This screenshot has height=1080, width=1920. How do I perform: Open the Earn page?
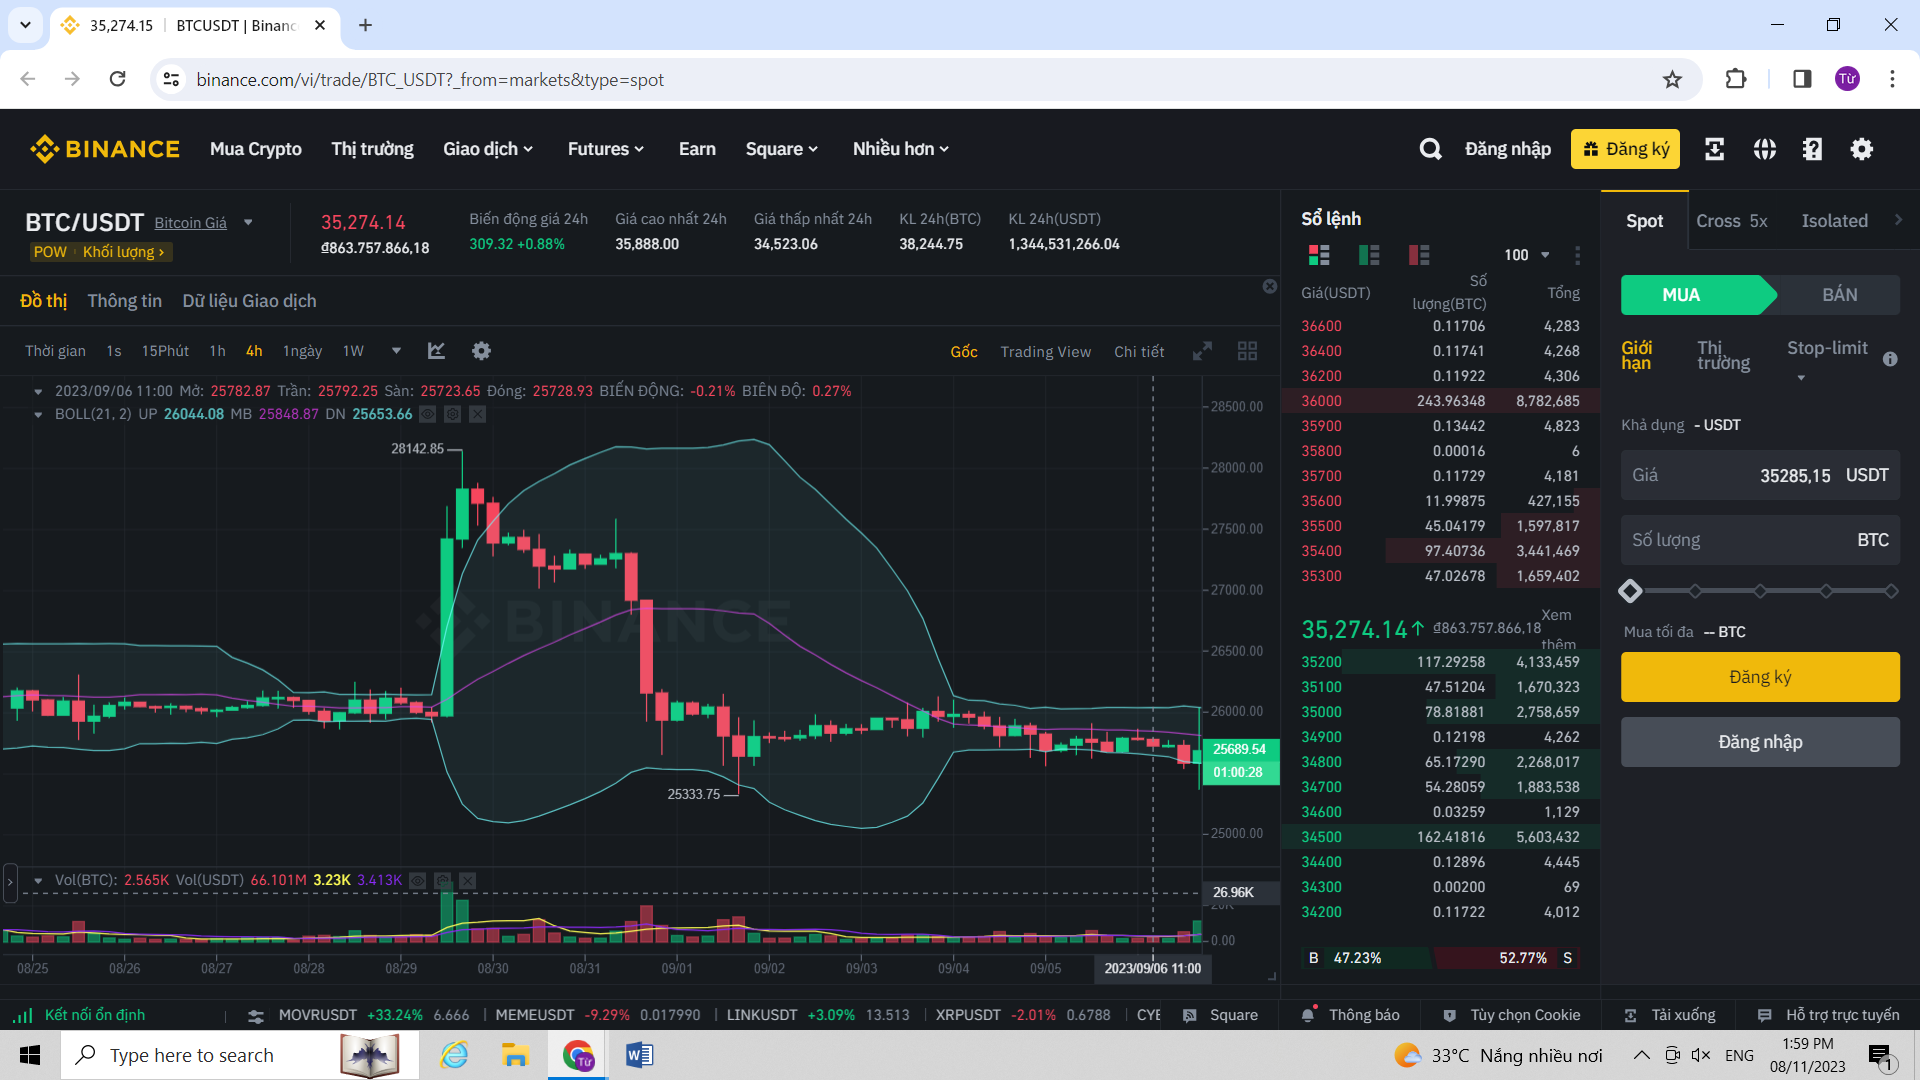coord(697,149)
